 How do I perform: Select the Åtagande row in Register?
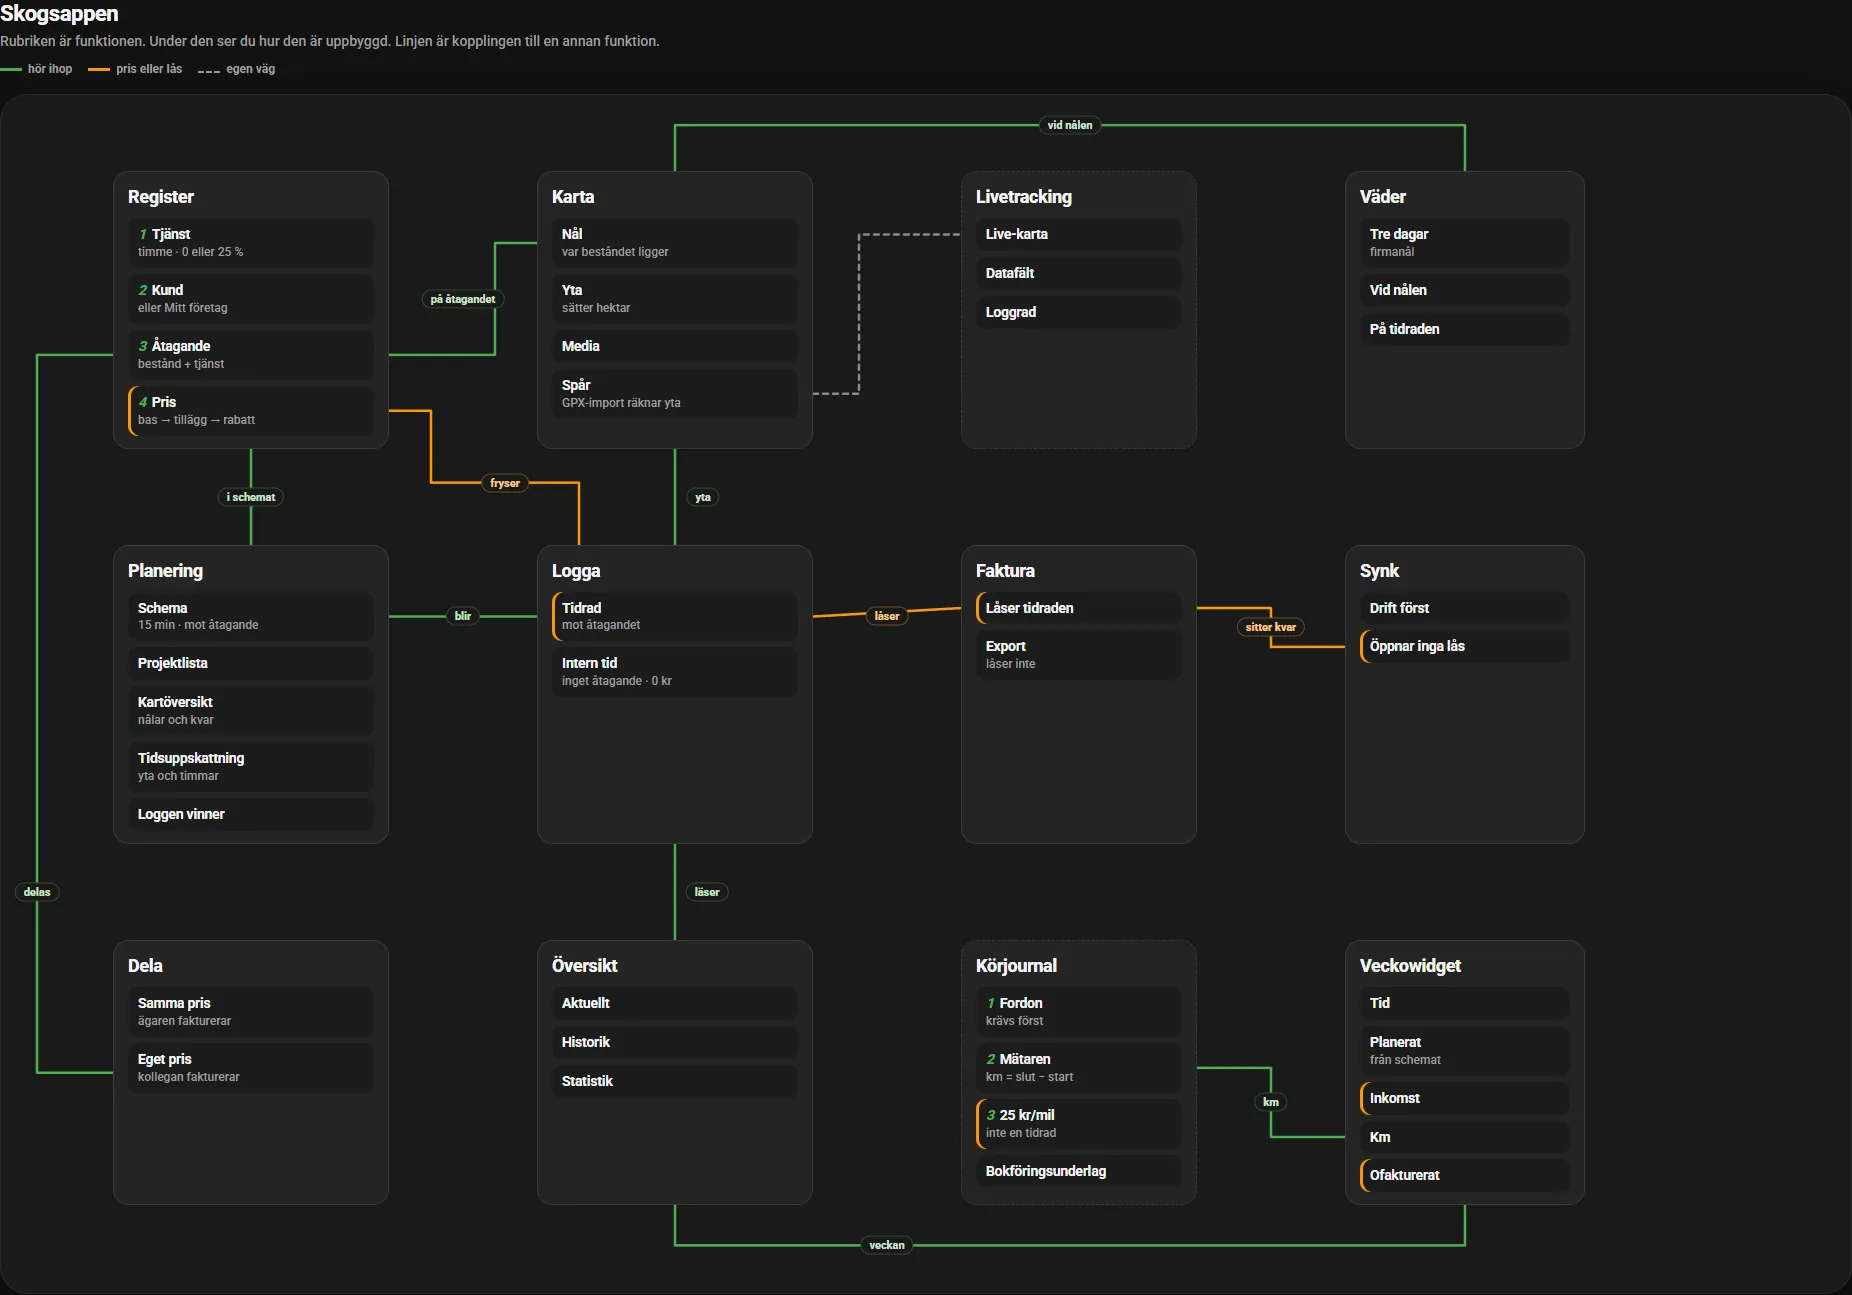[251, 355]
